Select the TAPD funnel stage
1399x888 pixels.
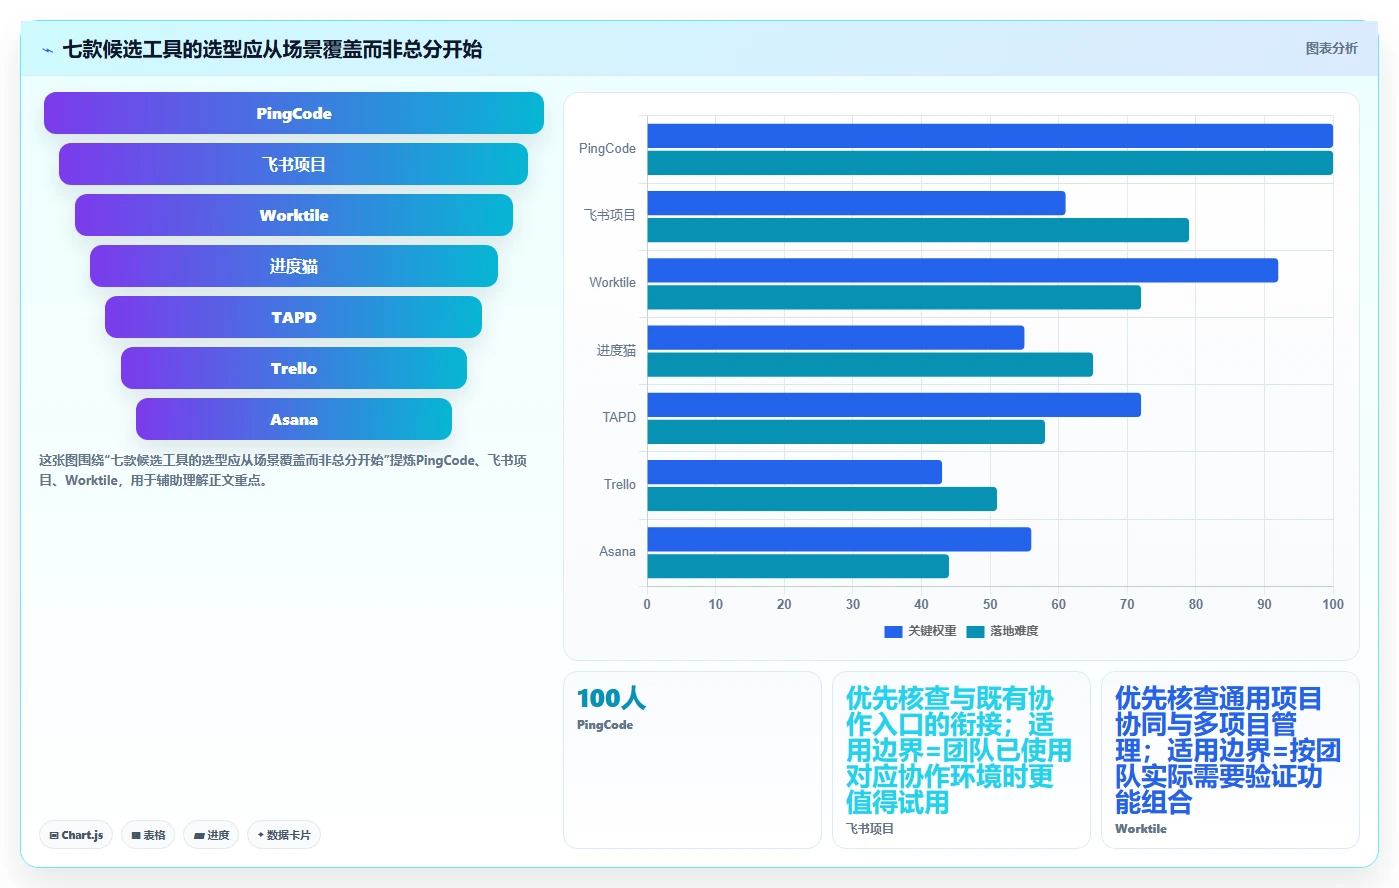pos(294,317)
